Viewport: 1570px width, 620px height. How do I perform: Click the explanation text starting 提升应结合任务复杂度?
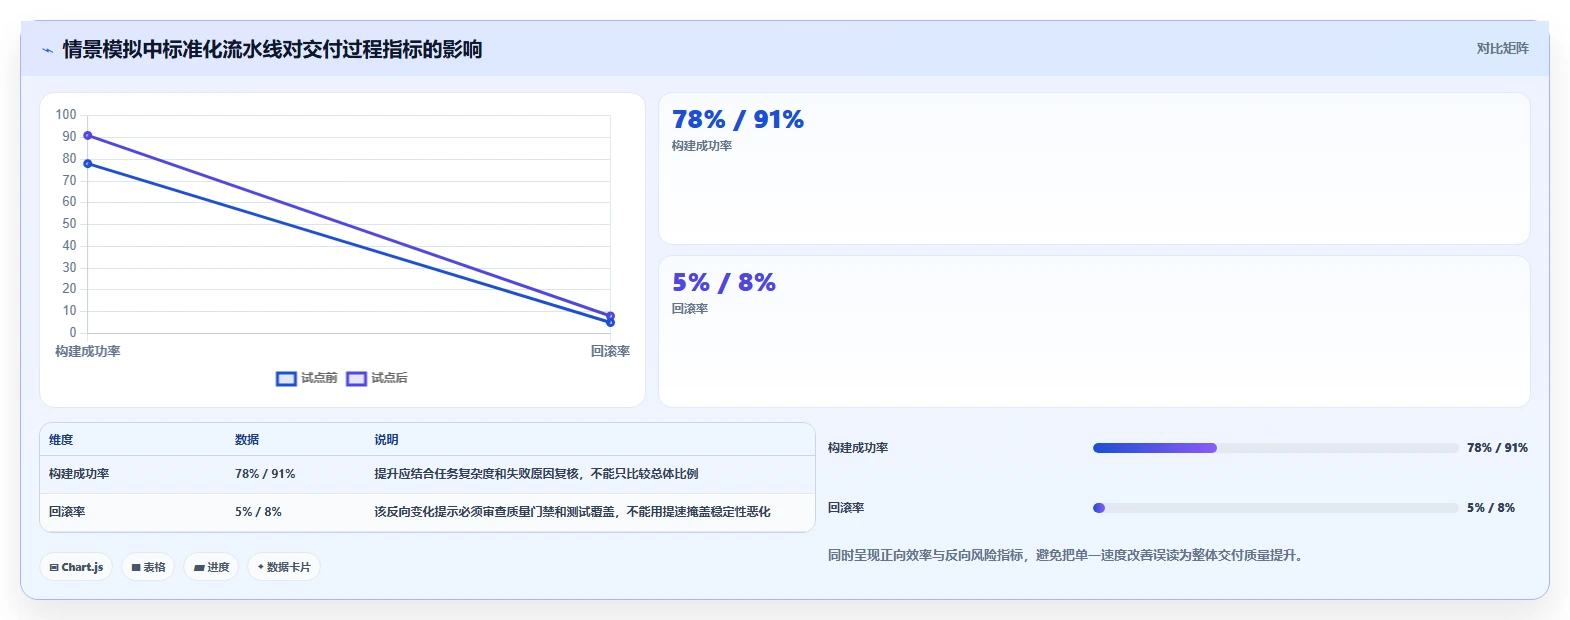click(x=536, y=474)
